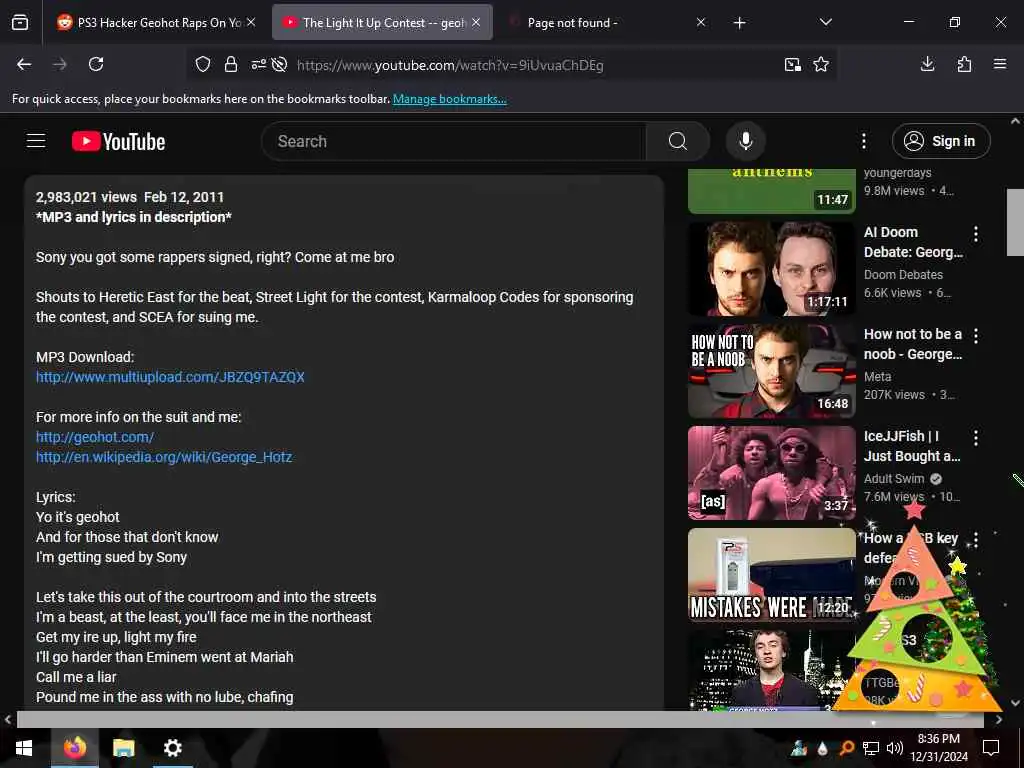Open options for IceJJFish video
1024x768 pixels.
coord(976,438)
